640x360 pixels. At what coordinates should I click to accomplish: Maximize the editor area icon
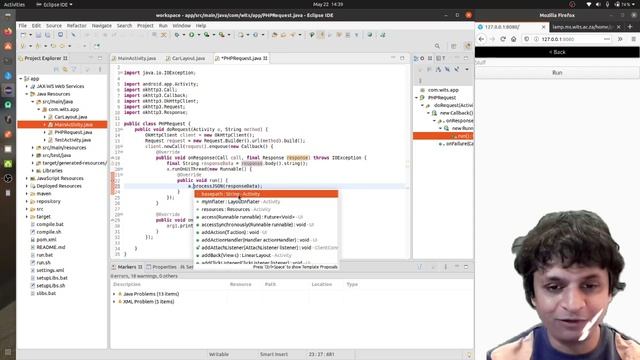[x=402, y=58]
